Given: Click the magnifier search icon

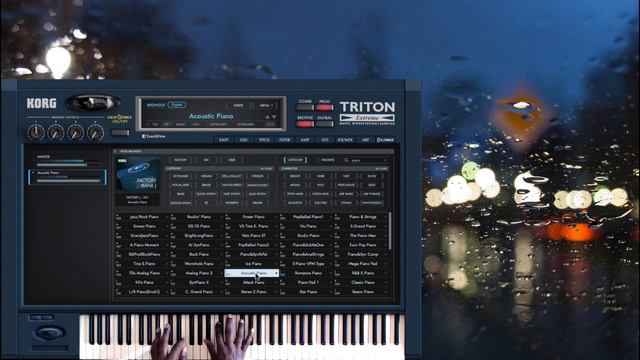Looking at the screenshot, I should [x=346, y=160].
